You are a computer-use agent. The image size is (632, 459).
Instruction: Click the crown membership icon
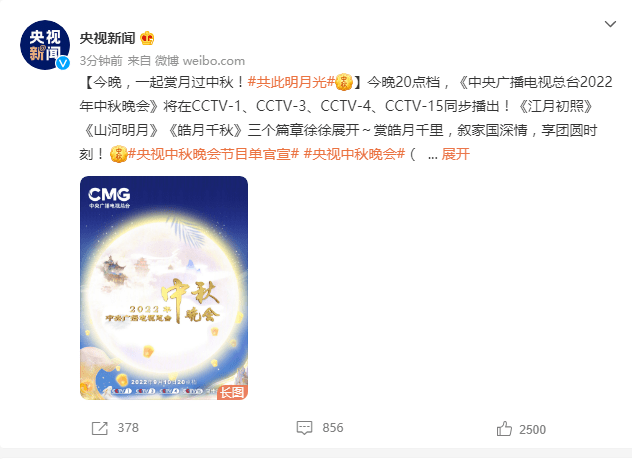(147, 38)
